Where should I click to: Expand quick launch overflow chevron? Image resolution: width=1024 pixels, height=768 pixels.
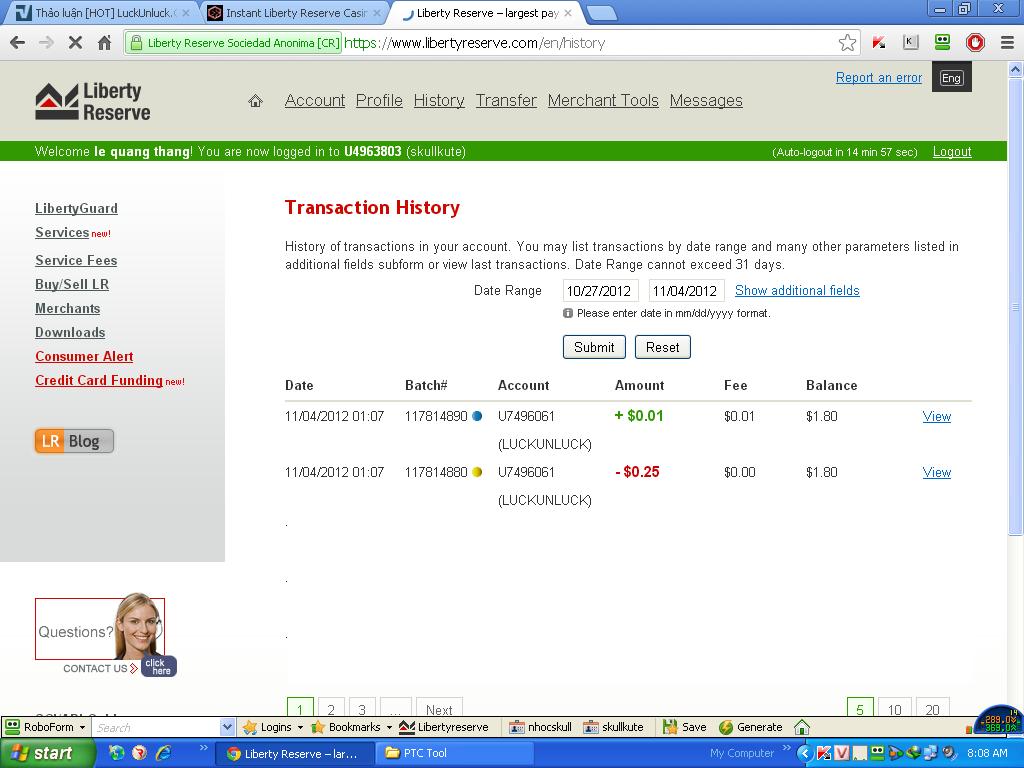coord(203,748)
